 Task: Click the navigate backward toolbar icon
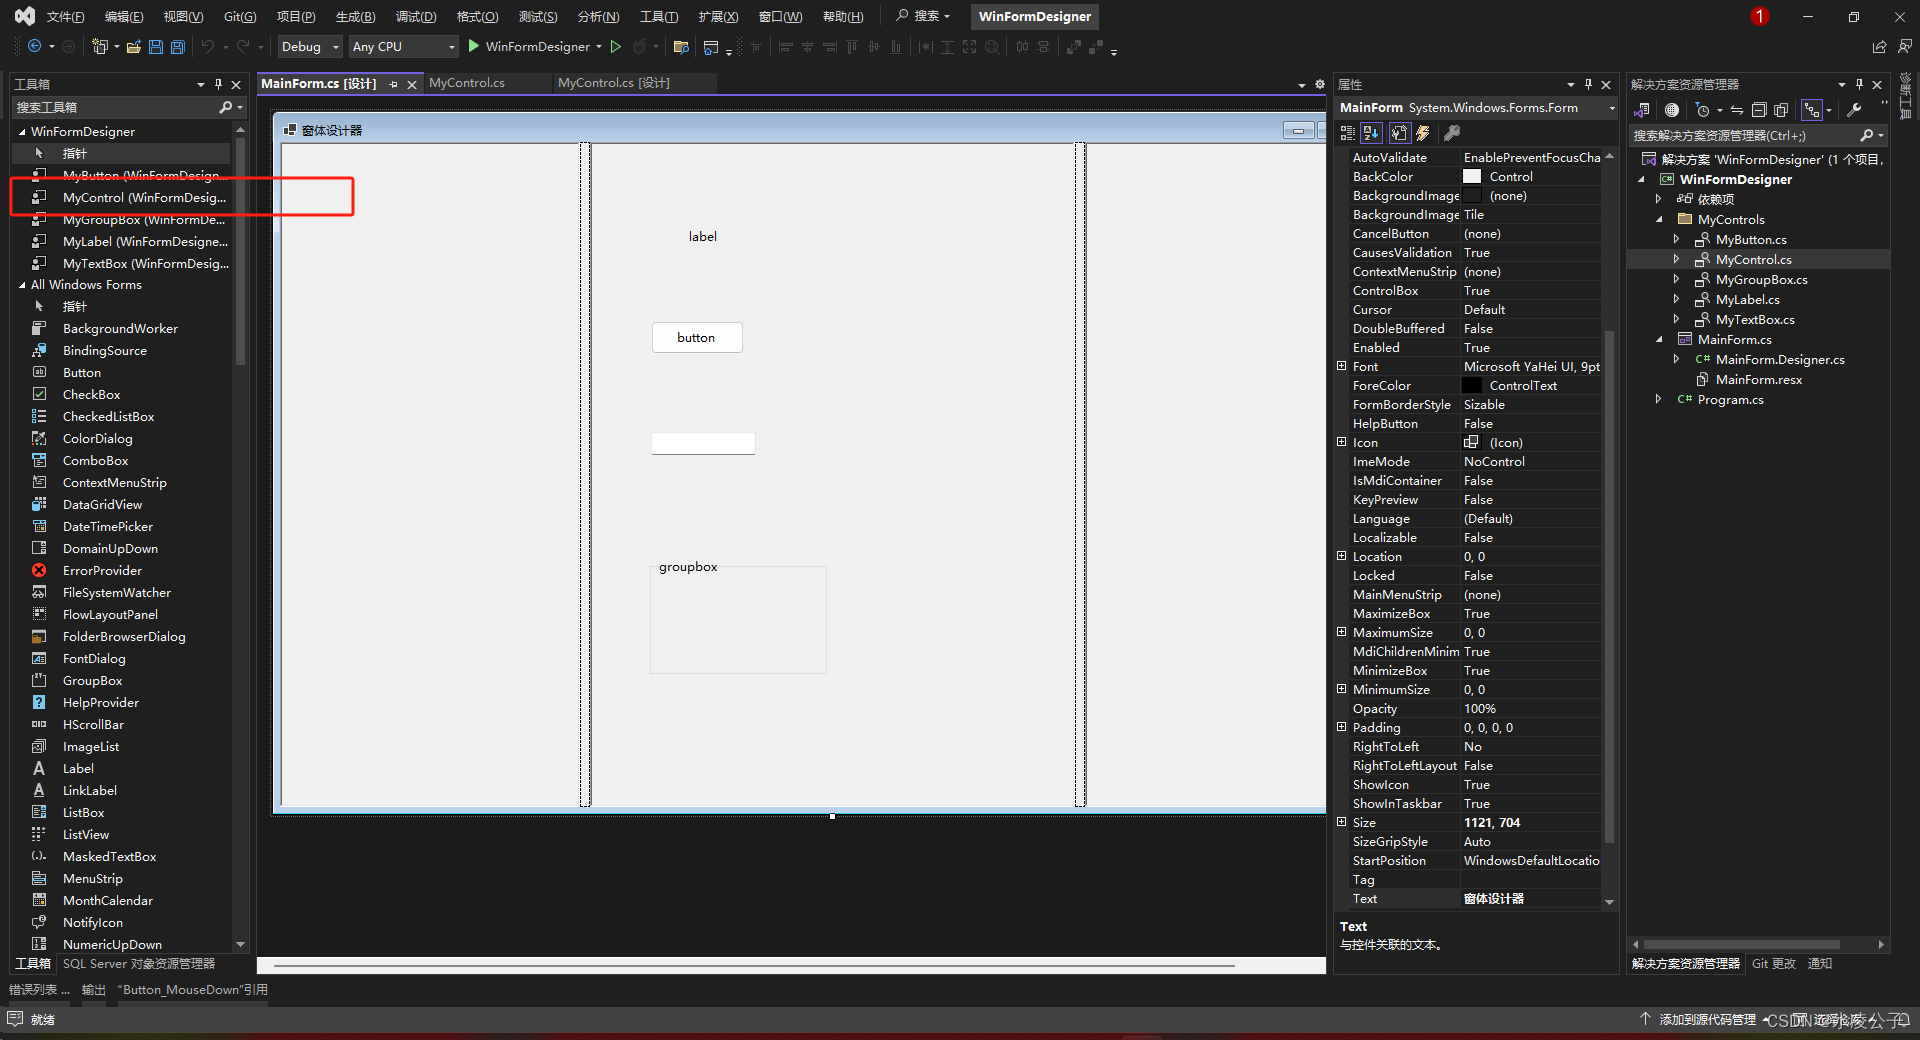[34, 46]
